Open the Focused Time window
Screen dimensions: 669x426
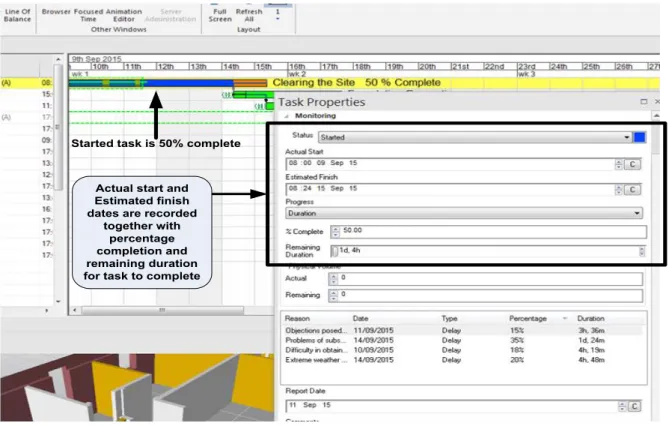[x=88, y=15]
